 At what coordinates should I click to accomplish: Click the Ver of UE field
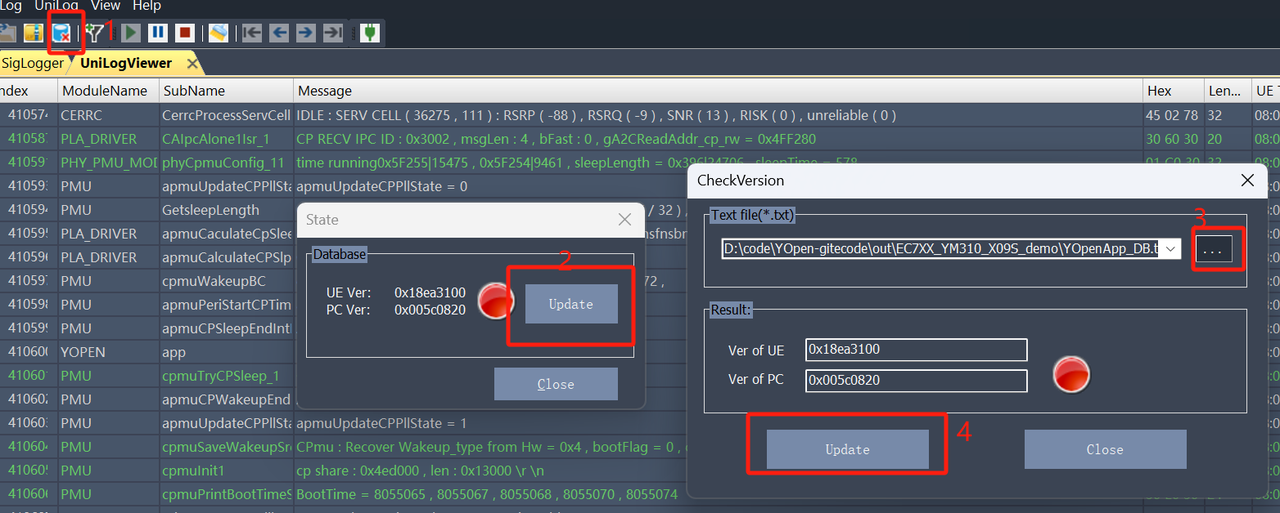coord(916,349)
